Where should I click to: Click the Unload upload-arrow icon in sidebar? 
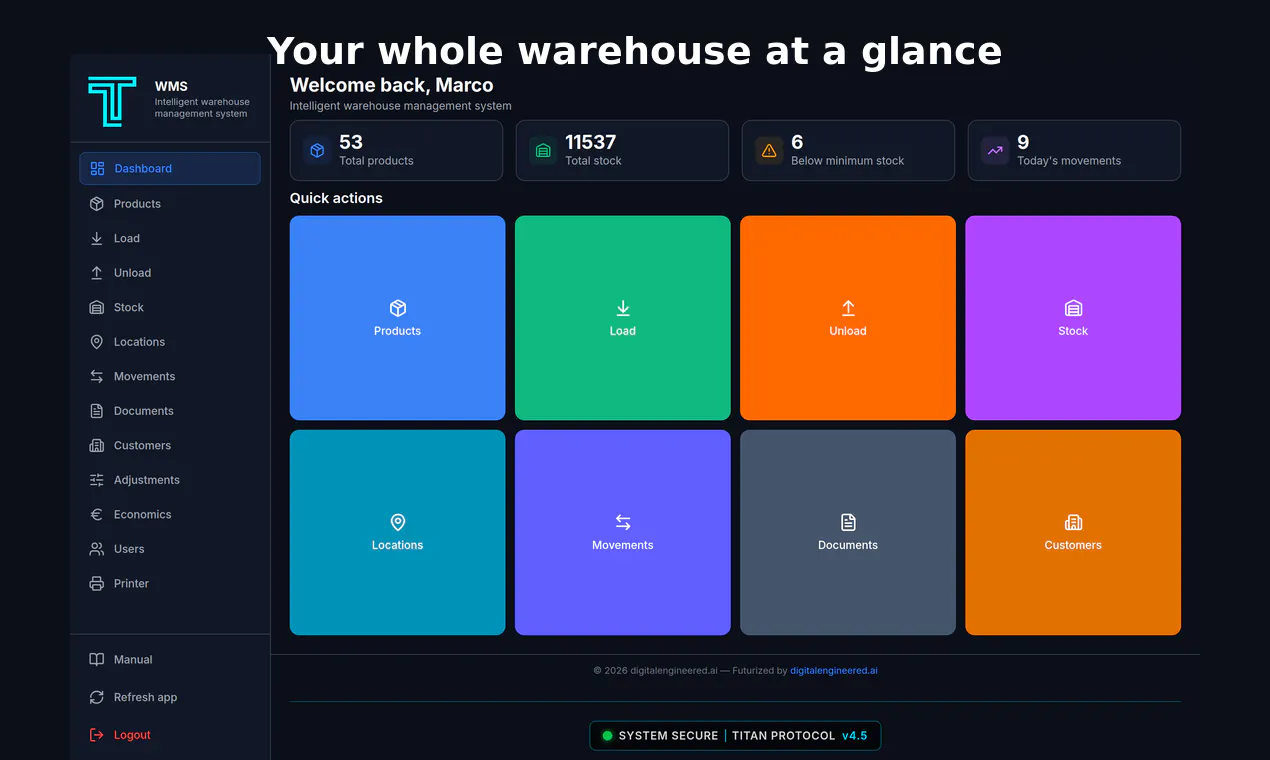(97, 273)
